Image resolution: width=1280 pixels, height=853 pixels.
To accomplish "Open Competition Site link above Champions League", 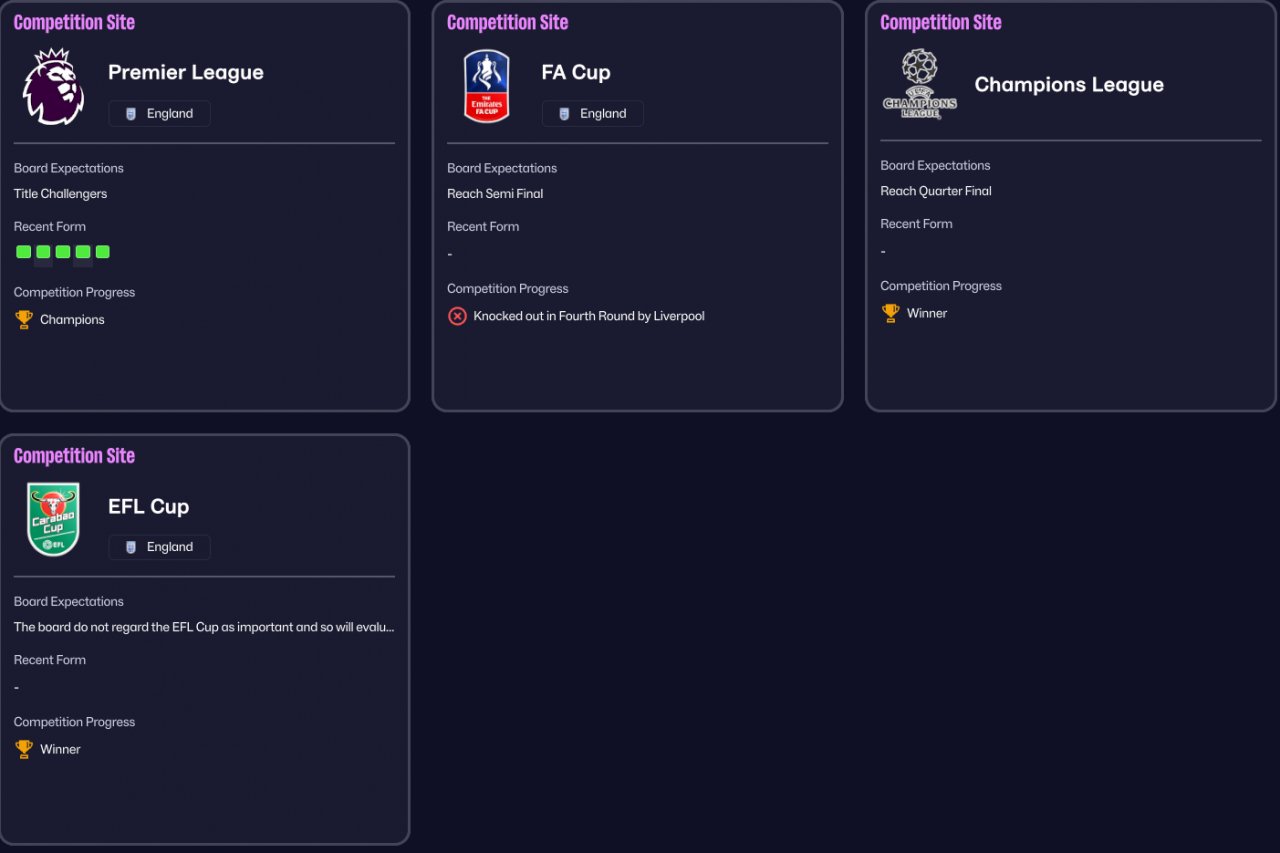I will 940,22.
